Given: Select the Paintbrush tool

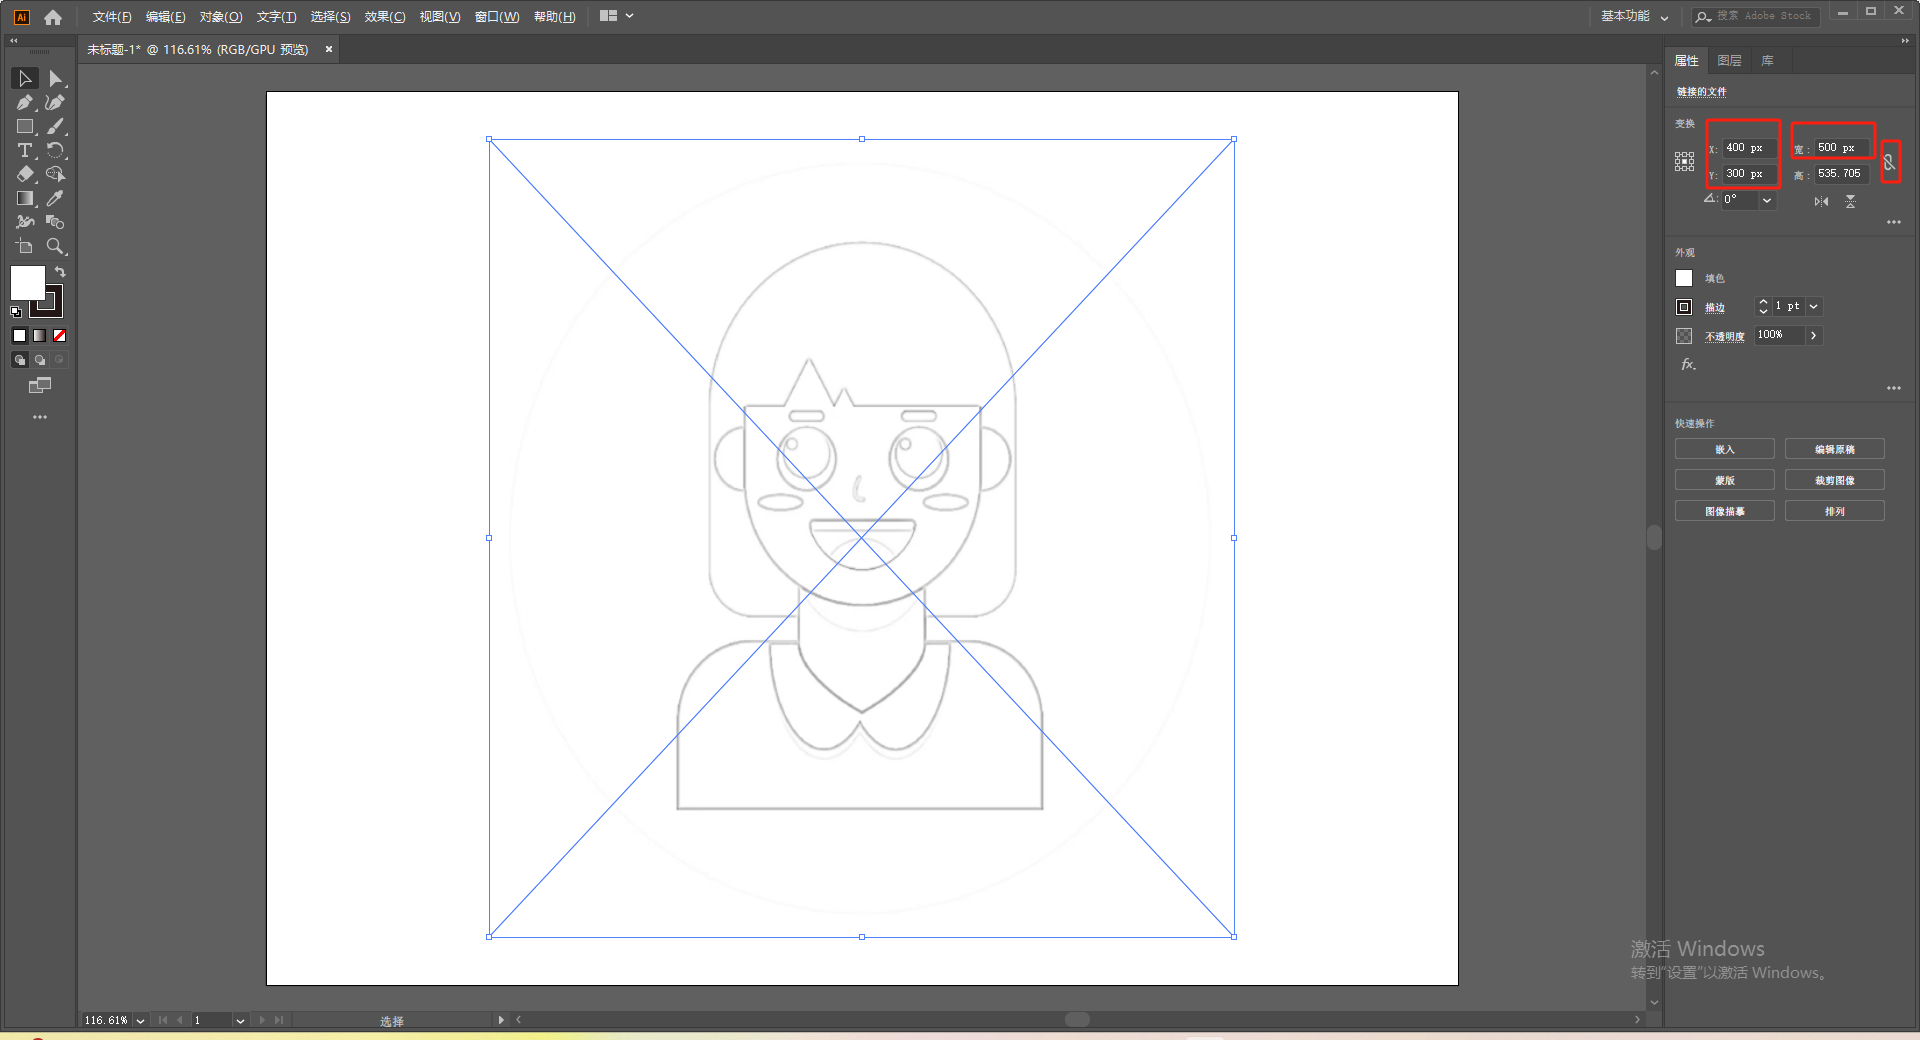Looking at the screenshot, I should (x=56, y=126).
